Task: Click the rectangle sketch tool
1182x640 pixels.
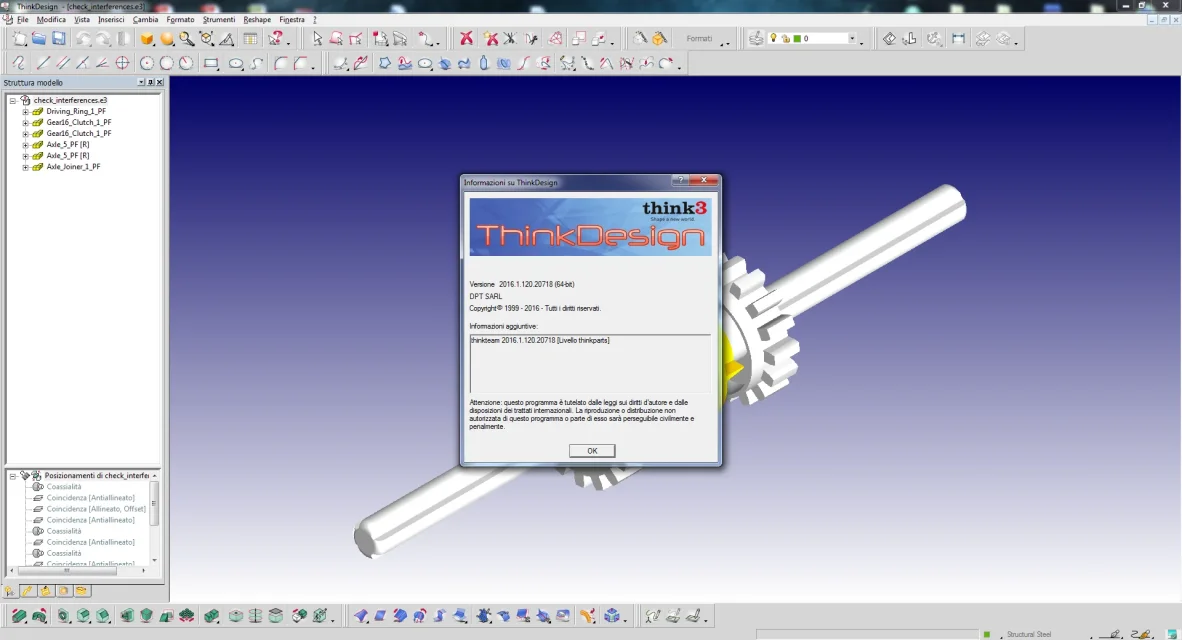Action: pos(211,63)
